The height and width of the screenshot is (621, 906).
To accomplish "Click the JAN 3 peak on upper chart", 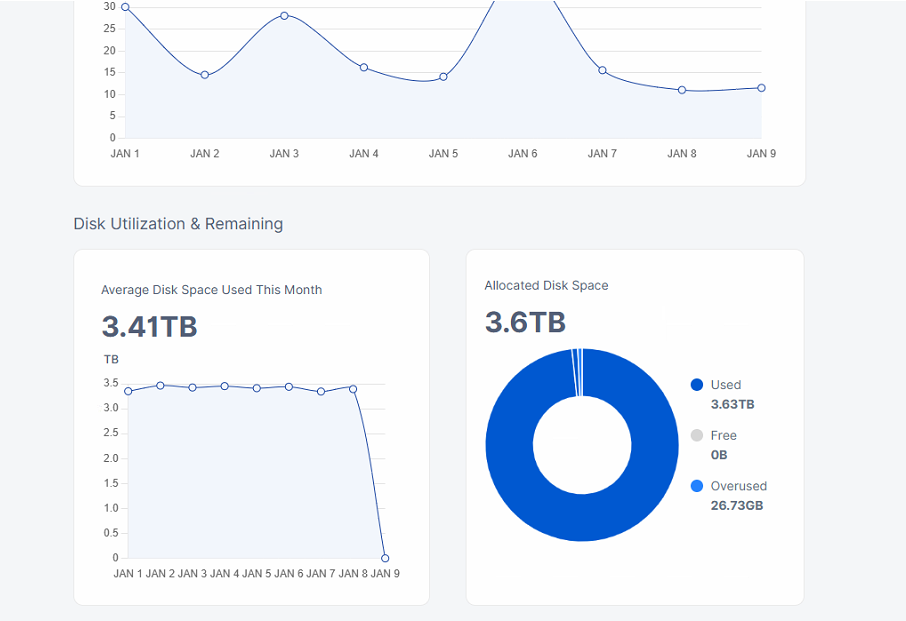I will pos(284,16).
